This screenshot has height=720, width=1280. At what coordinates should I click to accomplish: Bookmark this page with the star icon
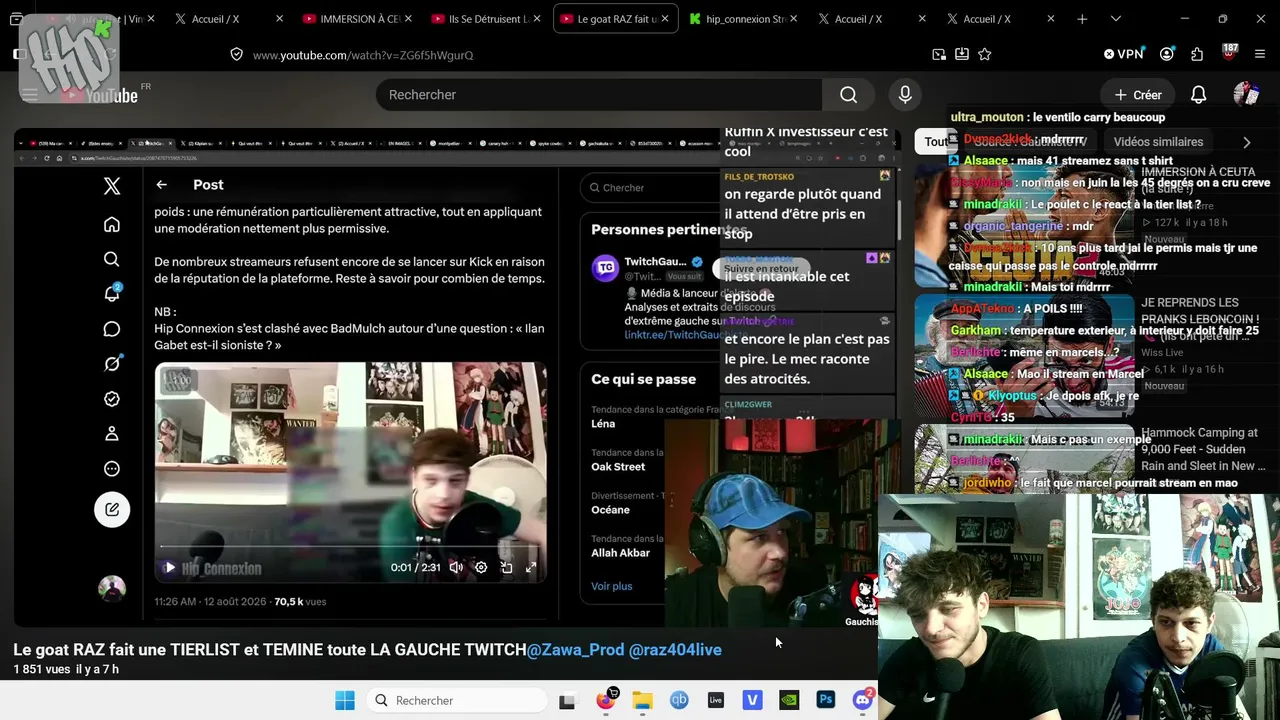(985, 54)
